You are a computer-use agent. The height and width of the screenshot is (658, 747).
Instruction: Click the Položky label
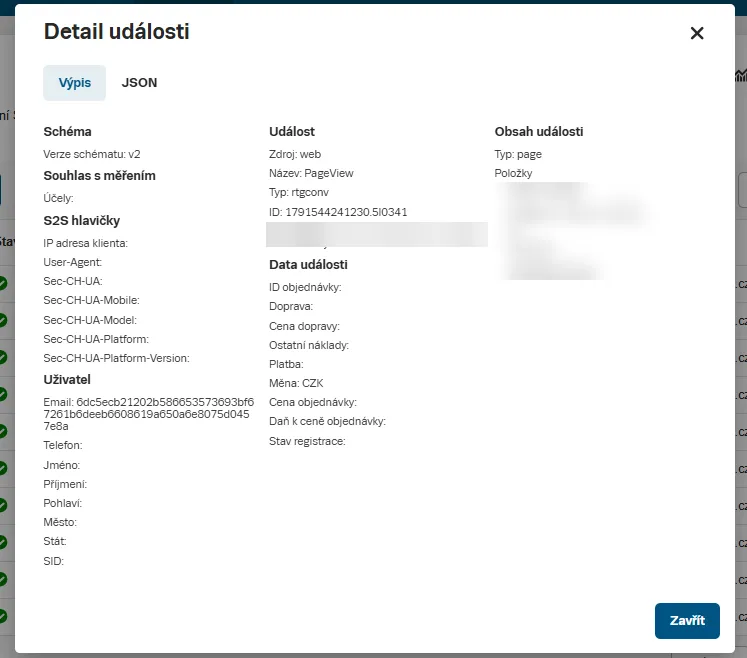tap(513, 173)
